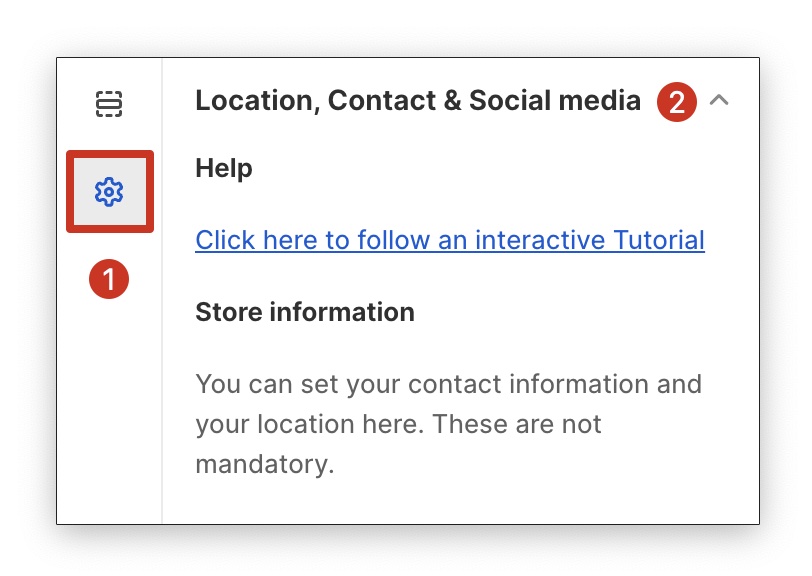The width and height of the screenshot is (812, 576).
Task: Click the Store information heading
Action: pyautogui.click(x=305, y=312)
